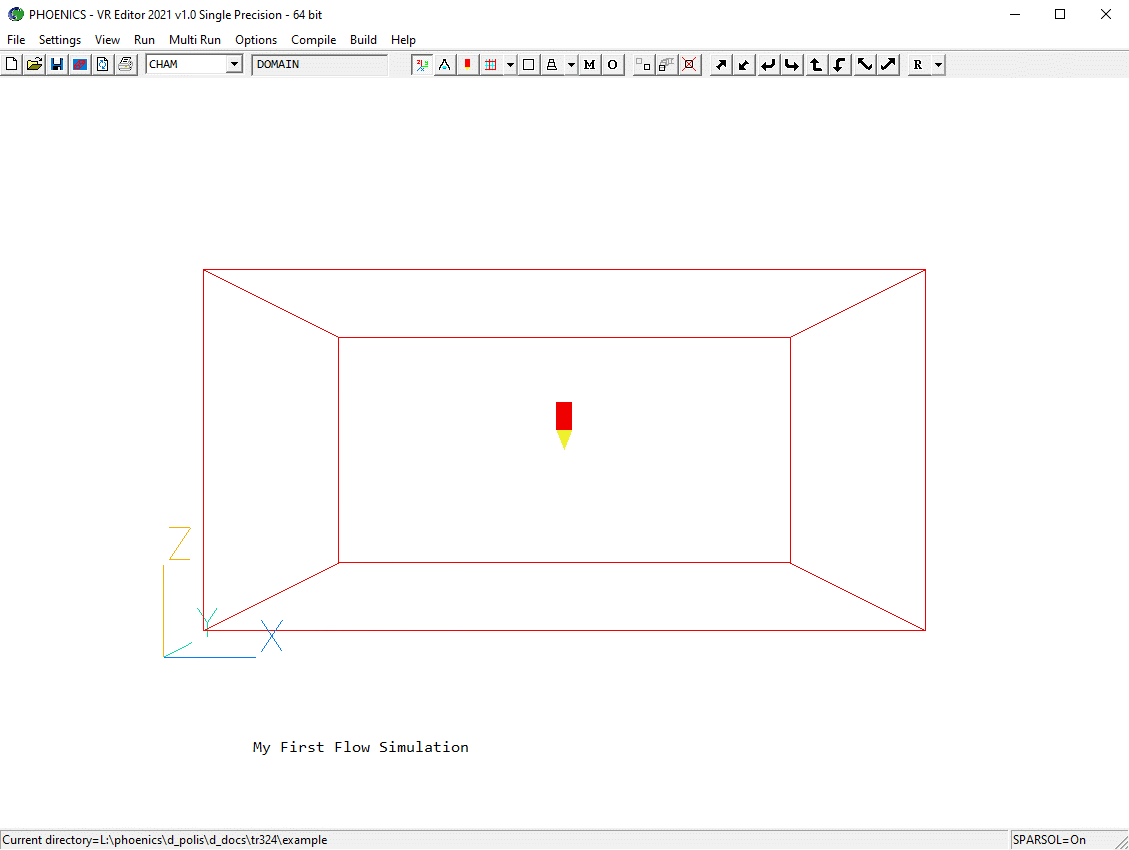Image resolution: width=1129 pixels, height=850 pixels.
Task: Toggle the axes display icon
Action: (422, 65)
